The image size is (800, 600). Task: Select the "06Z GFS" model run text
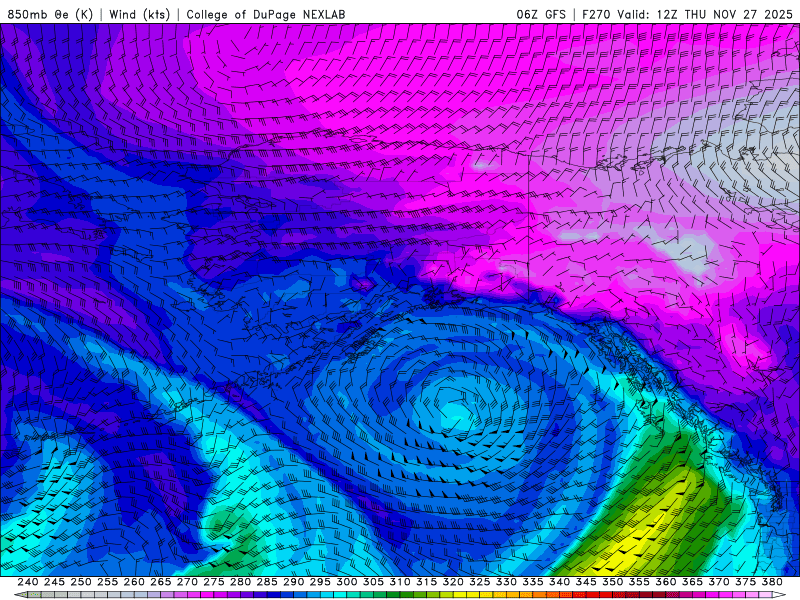[541, 14]
